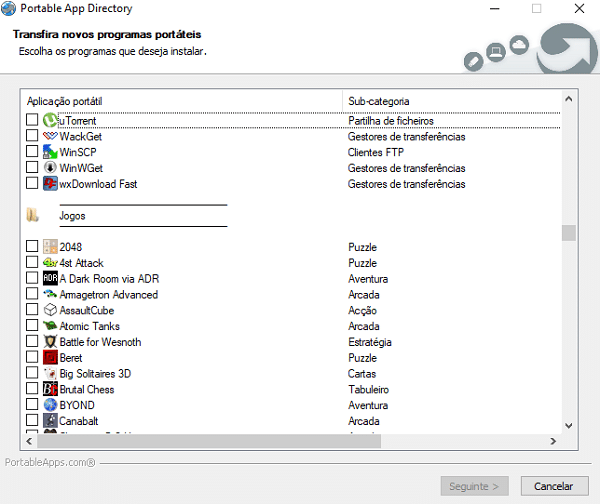This screenshot has width=600, height=504.
Task: Tick the WackGet checkbox
Action: point(32,135)
